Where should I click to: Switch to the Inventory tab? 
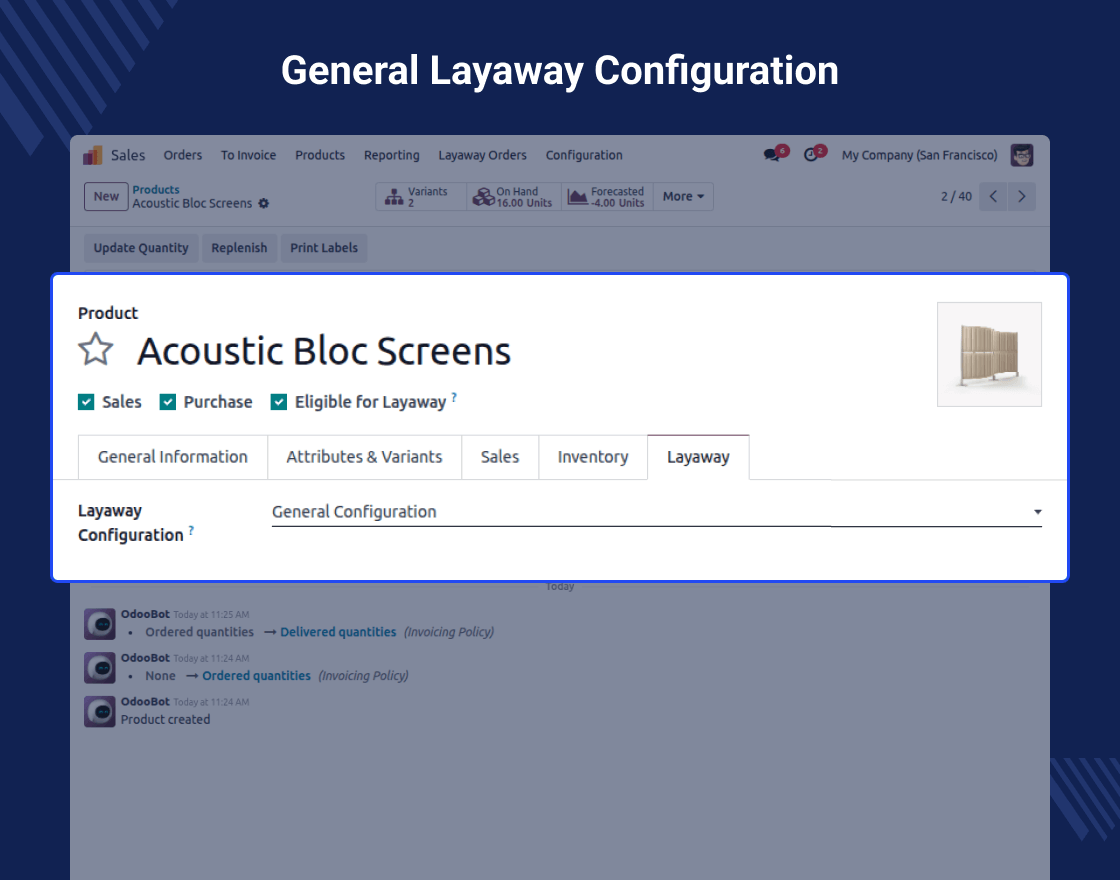[x=593, y=457]
